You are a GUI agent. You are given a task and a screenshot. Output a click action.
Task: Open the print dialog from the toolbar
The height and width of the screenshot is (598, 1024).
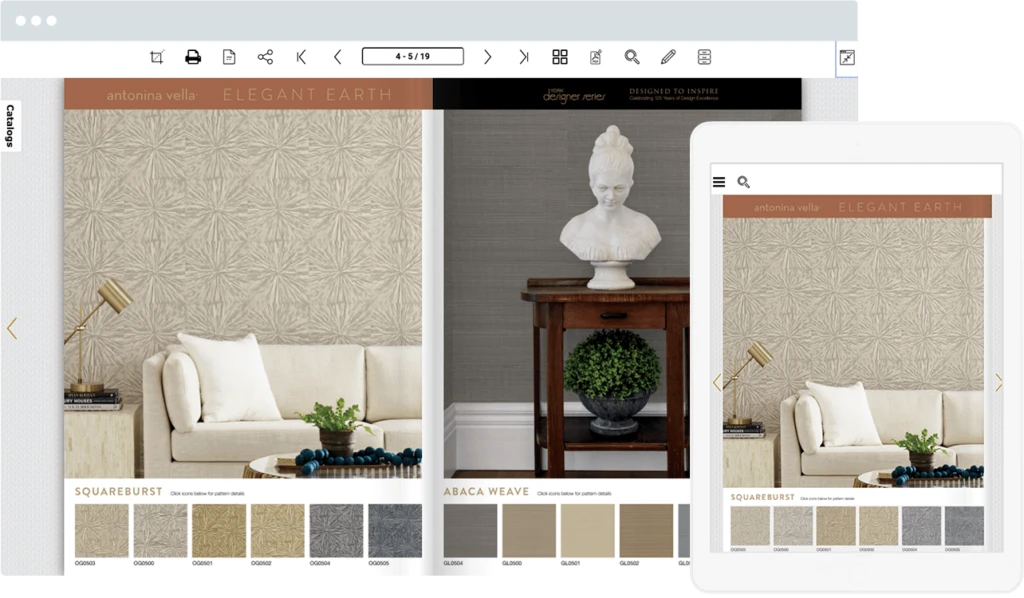pyautogui.click(x=193, y=56)
